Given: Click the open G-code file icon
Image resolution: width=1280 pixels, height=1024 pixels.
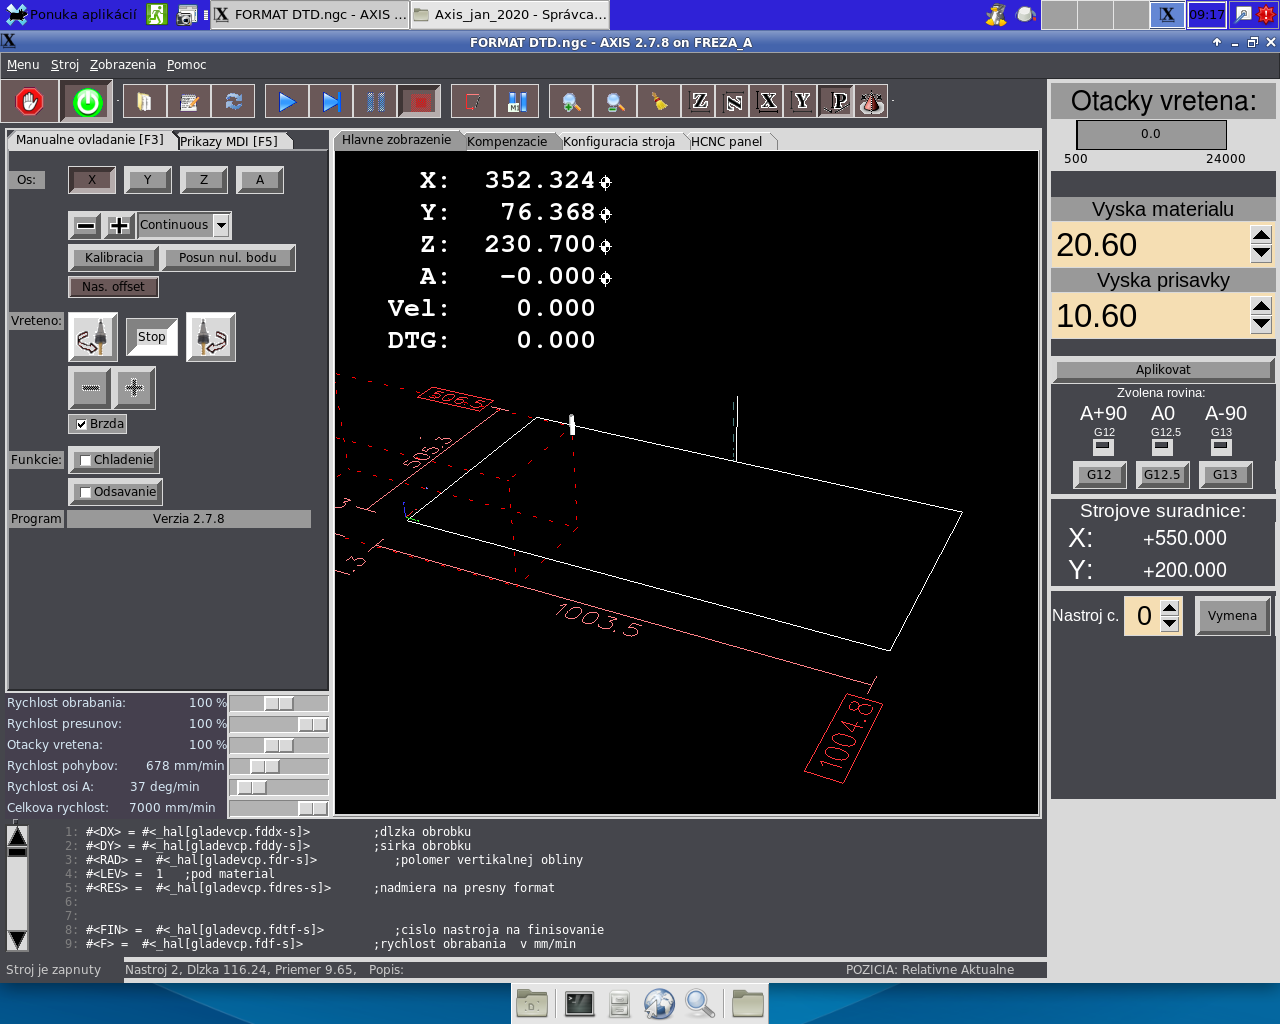Looking at the screenshot, I should pyautogui.click(x=144, y=102).
